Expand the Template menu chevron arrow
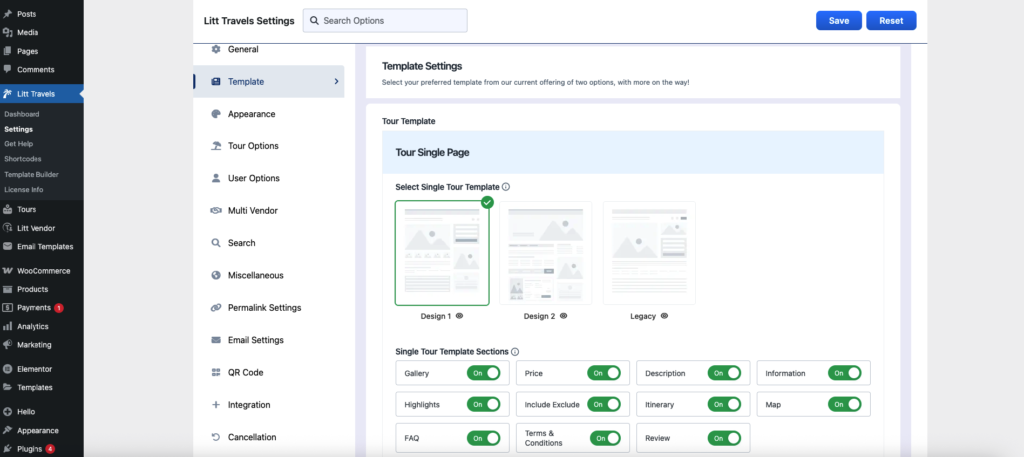 coord(336,81)
